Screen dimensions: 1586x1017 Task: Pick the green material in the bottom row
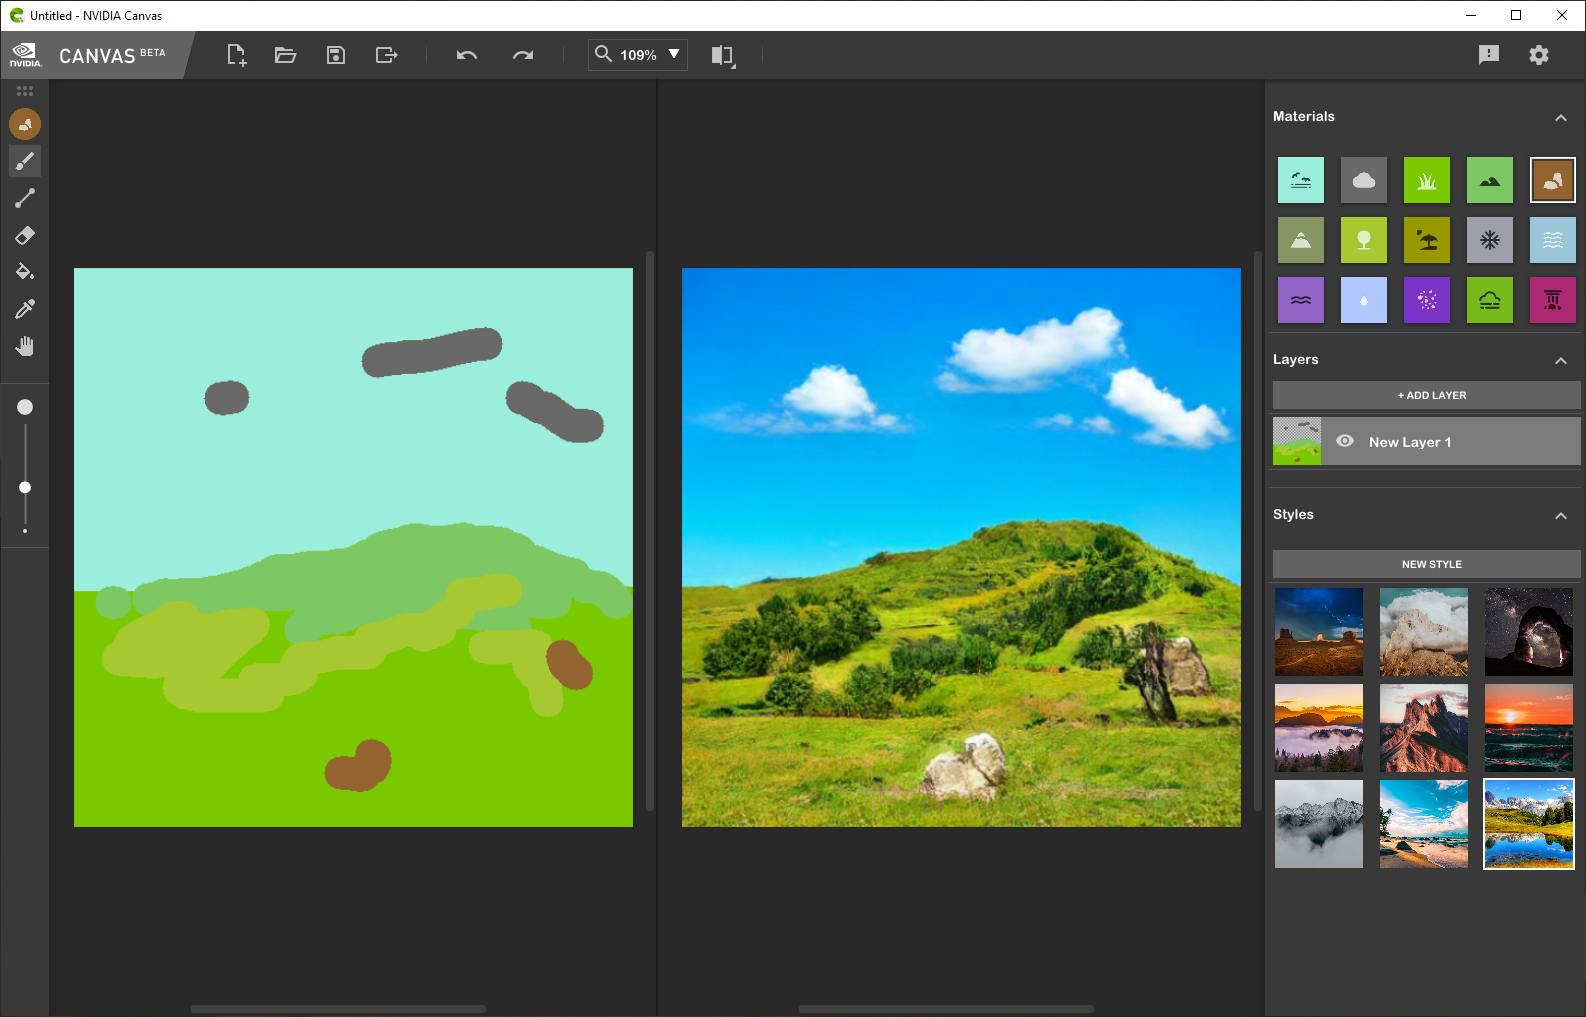coord(1490,300)
